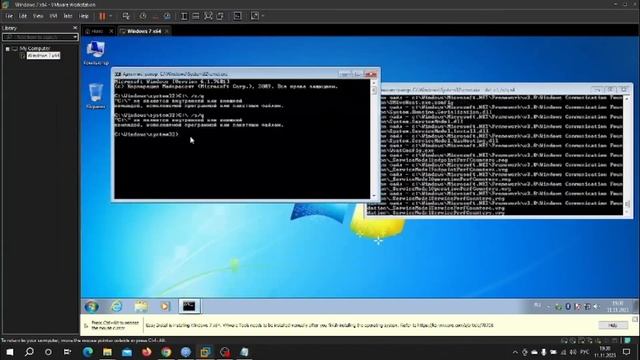Close the VMware notification bar

pyautogui.click(x=635, y=319)
